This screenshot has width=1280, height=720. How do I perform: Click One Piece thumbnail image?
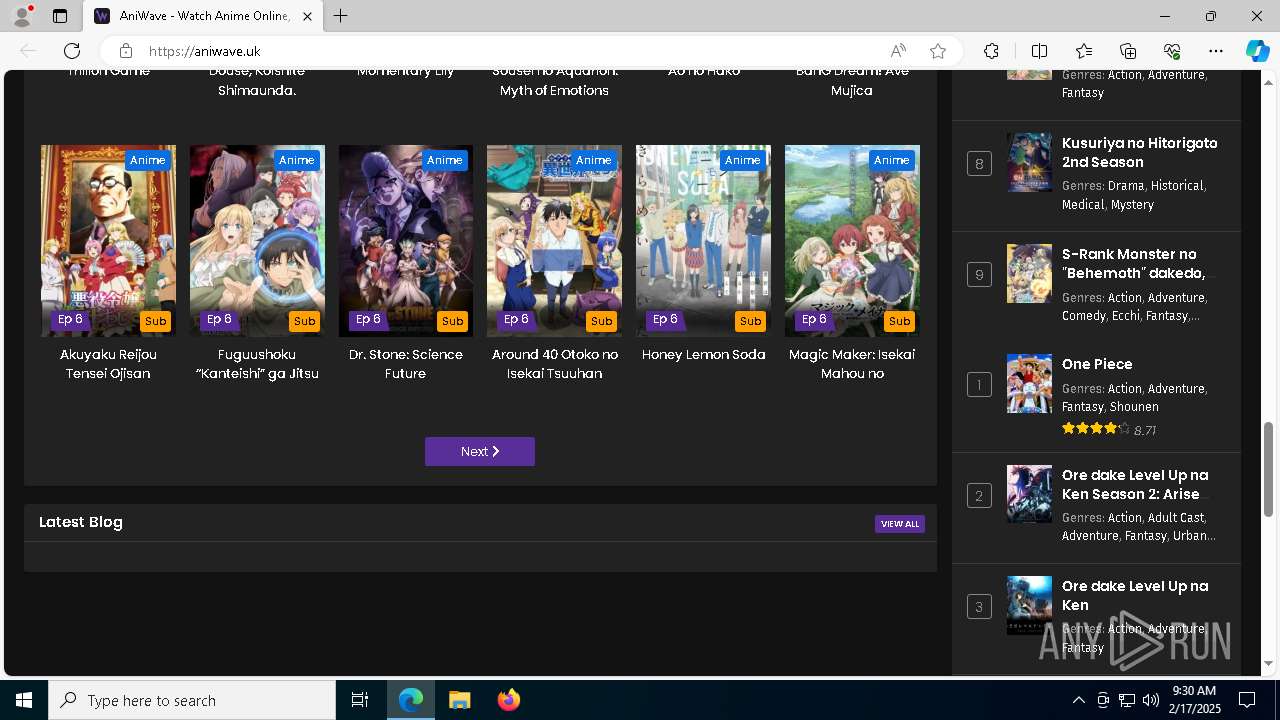click(x=1029, y=383)
